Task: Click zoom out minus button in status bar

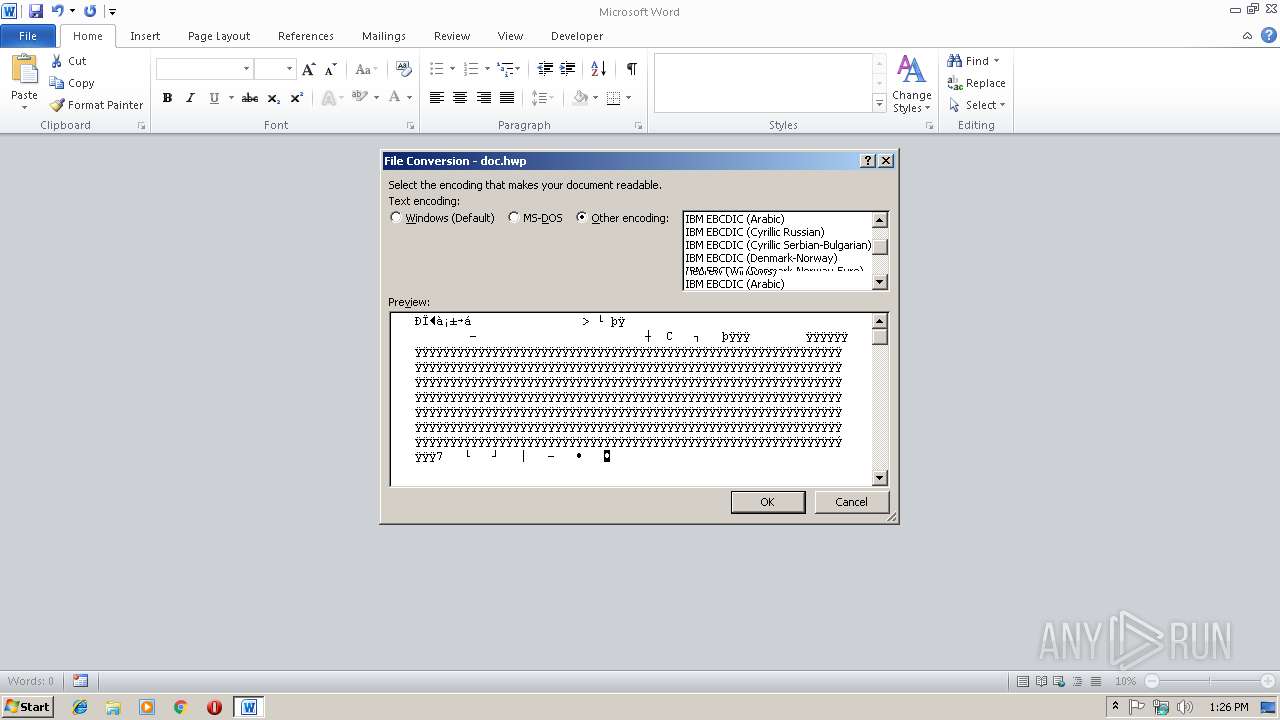Action: coord(1152,681)
